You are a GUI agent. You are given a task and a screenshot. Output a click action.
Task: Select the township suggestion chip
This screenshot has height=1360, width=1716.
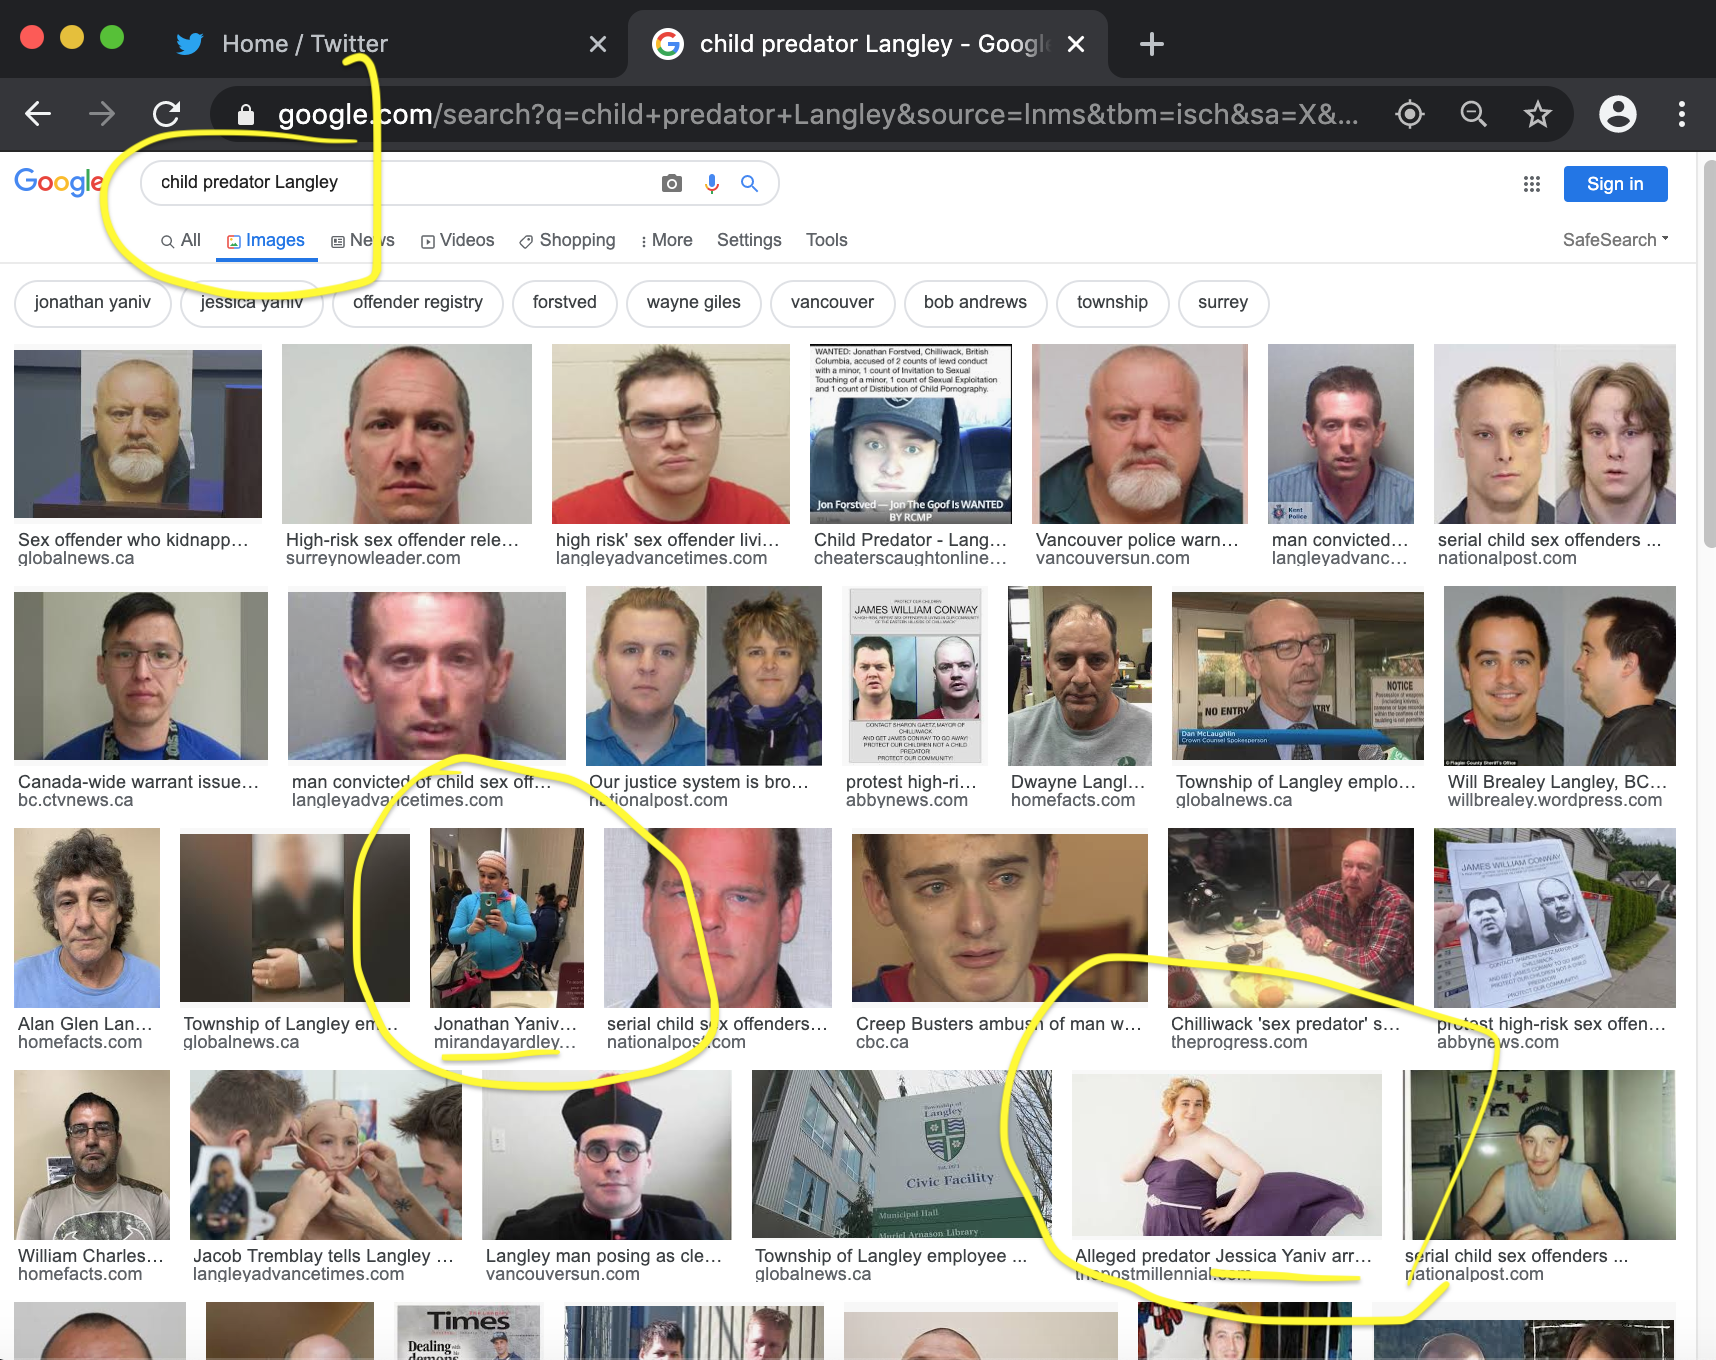(x=1112, y=303)
